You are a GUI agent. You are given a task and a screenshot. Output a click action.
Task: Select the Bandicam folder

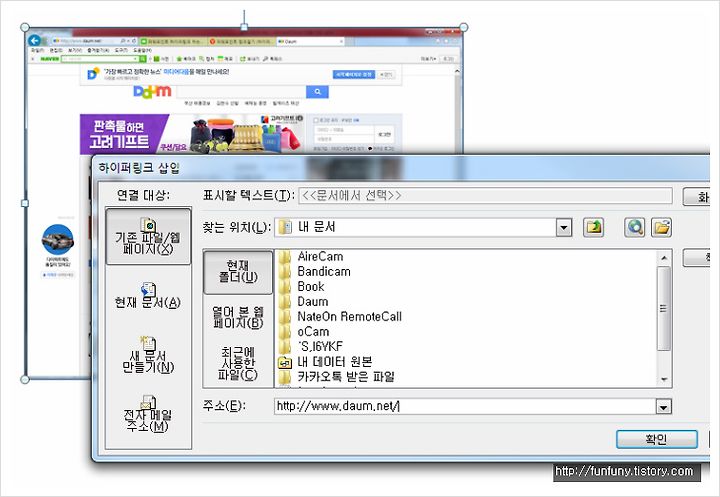pyautogui.click(x=324, y=271)
